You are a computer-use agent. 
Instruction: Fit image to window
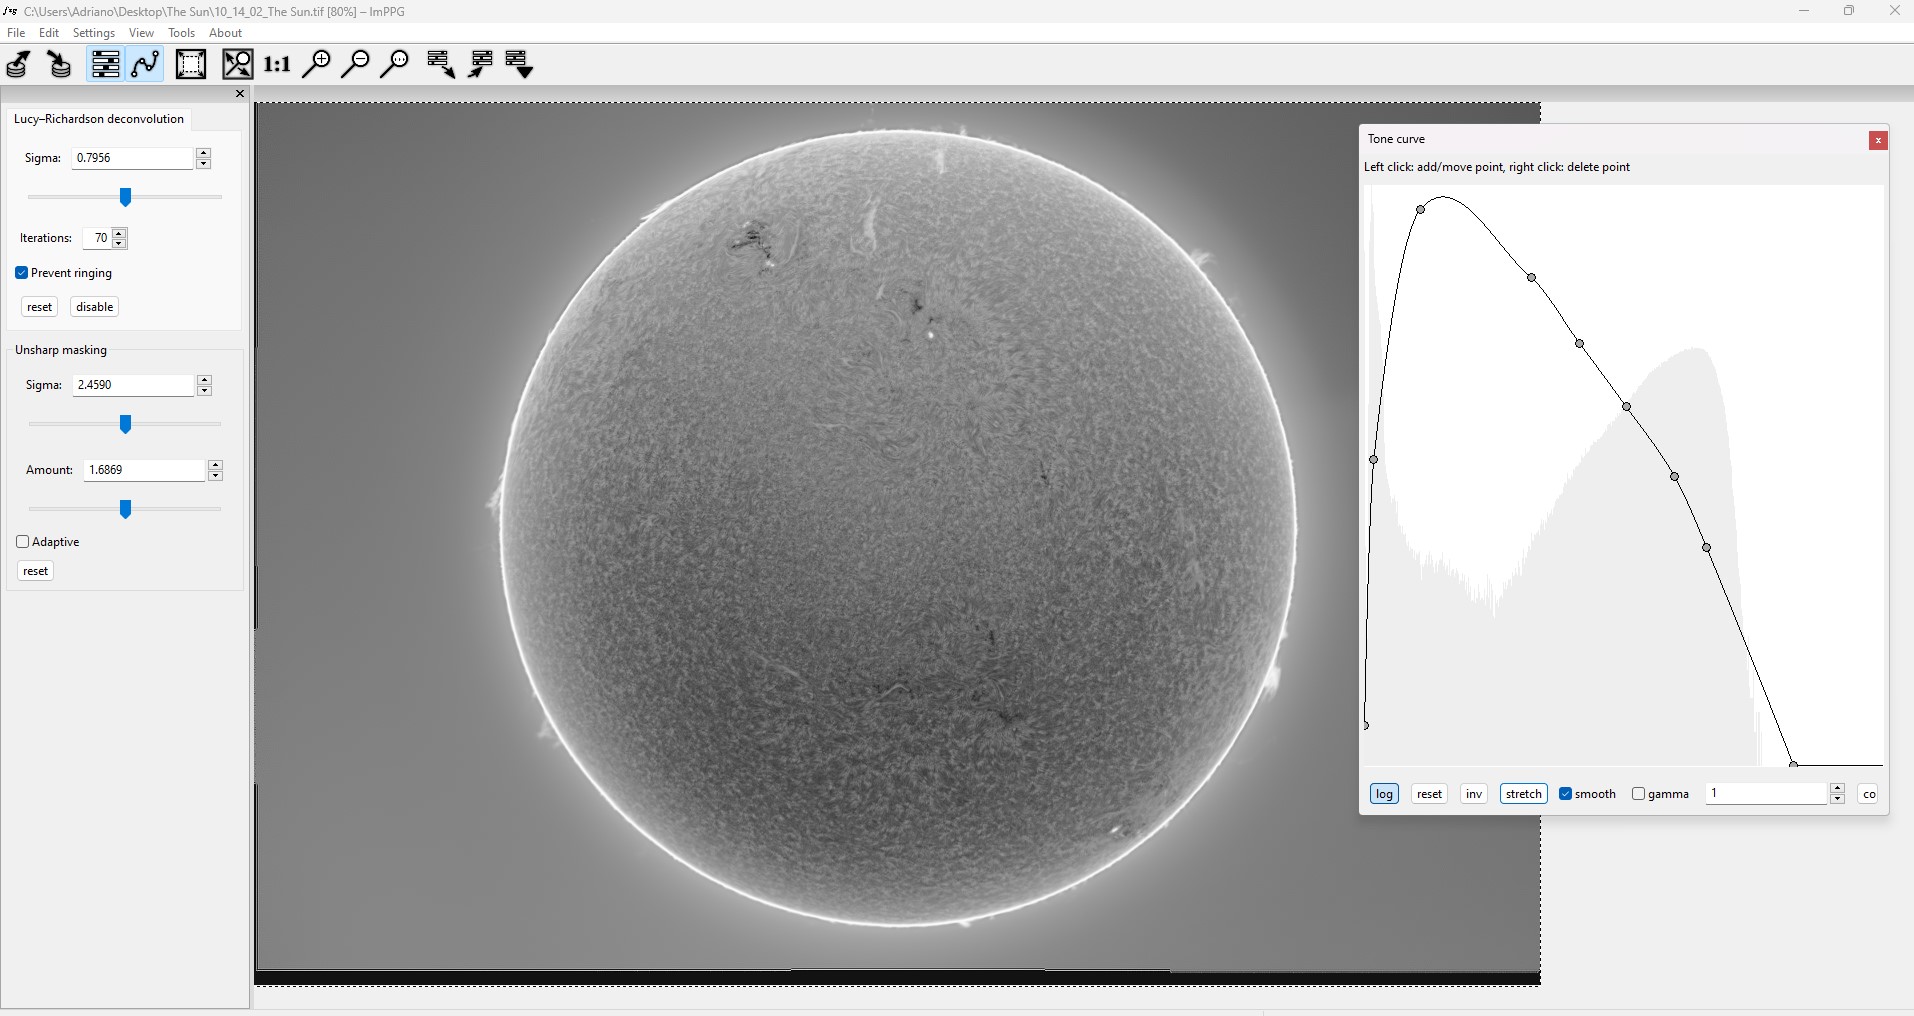237,64
